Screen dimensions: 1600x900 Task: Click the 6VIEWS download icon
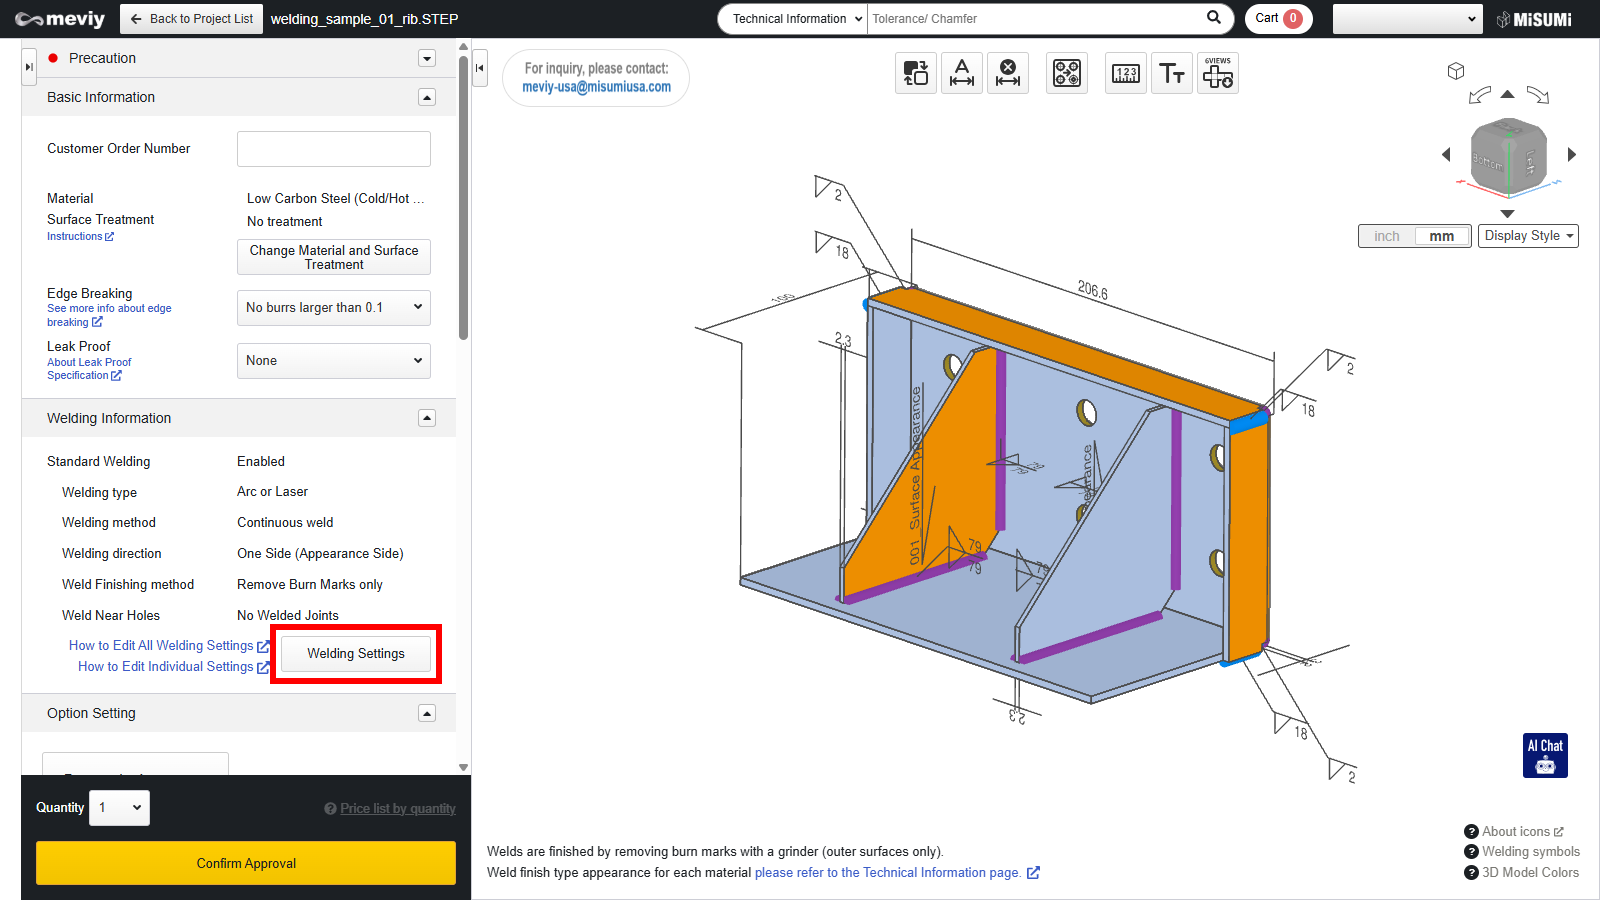[1217, 73]
